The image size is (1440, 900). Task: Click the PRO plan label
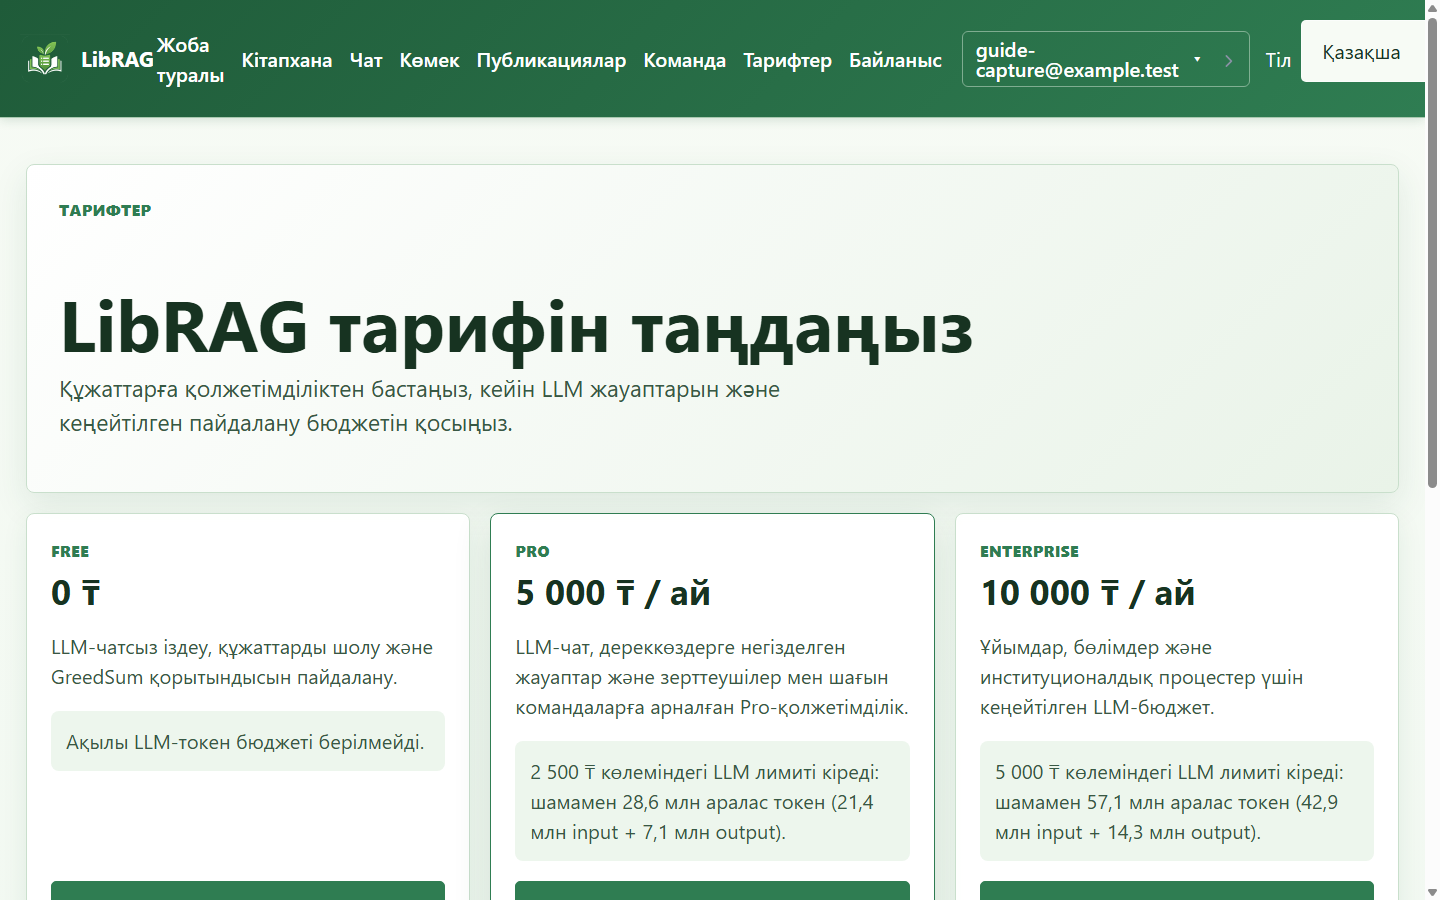(532, 551)
